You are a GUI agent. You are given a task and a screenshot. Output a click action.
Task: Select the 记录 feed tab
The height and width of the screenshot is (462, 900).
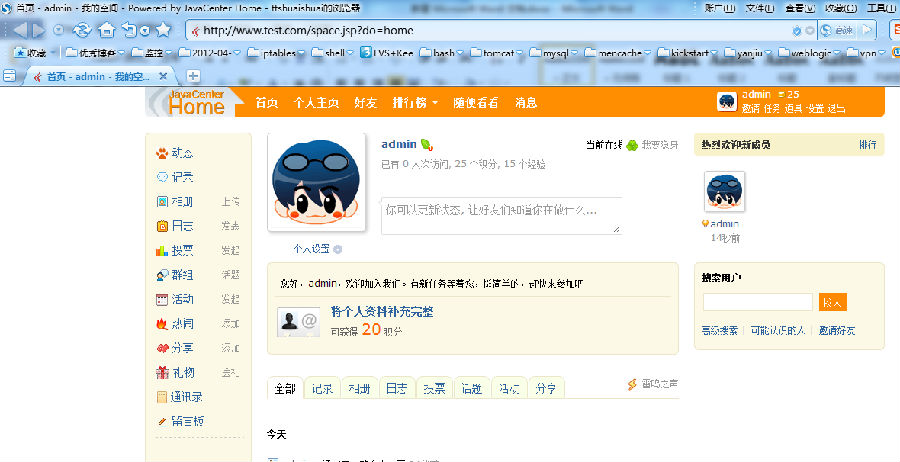pos(322,389)
